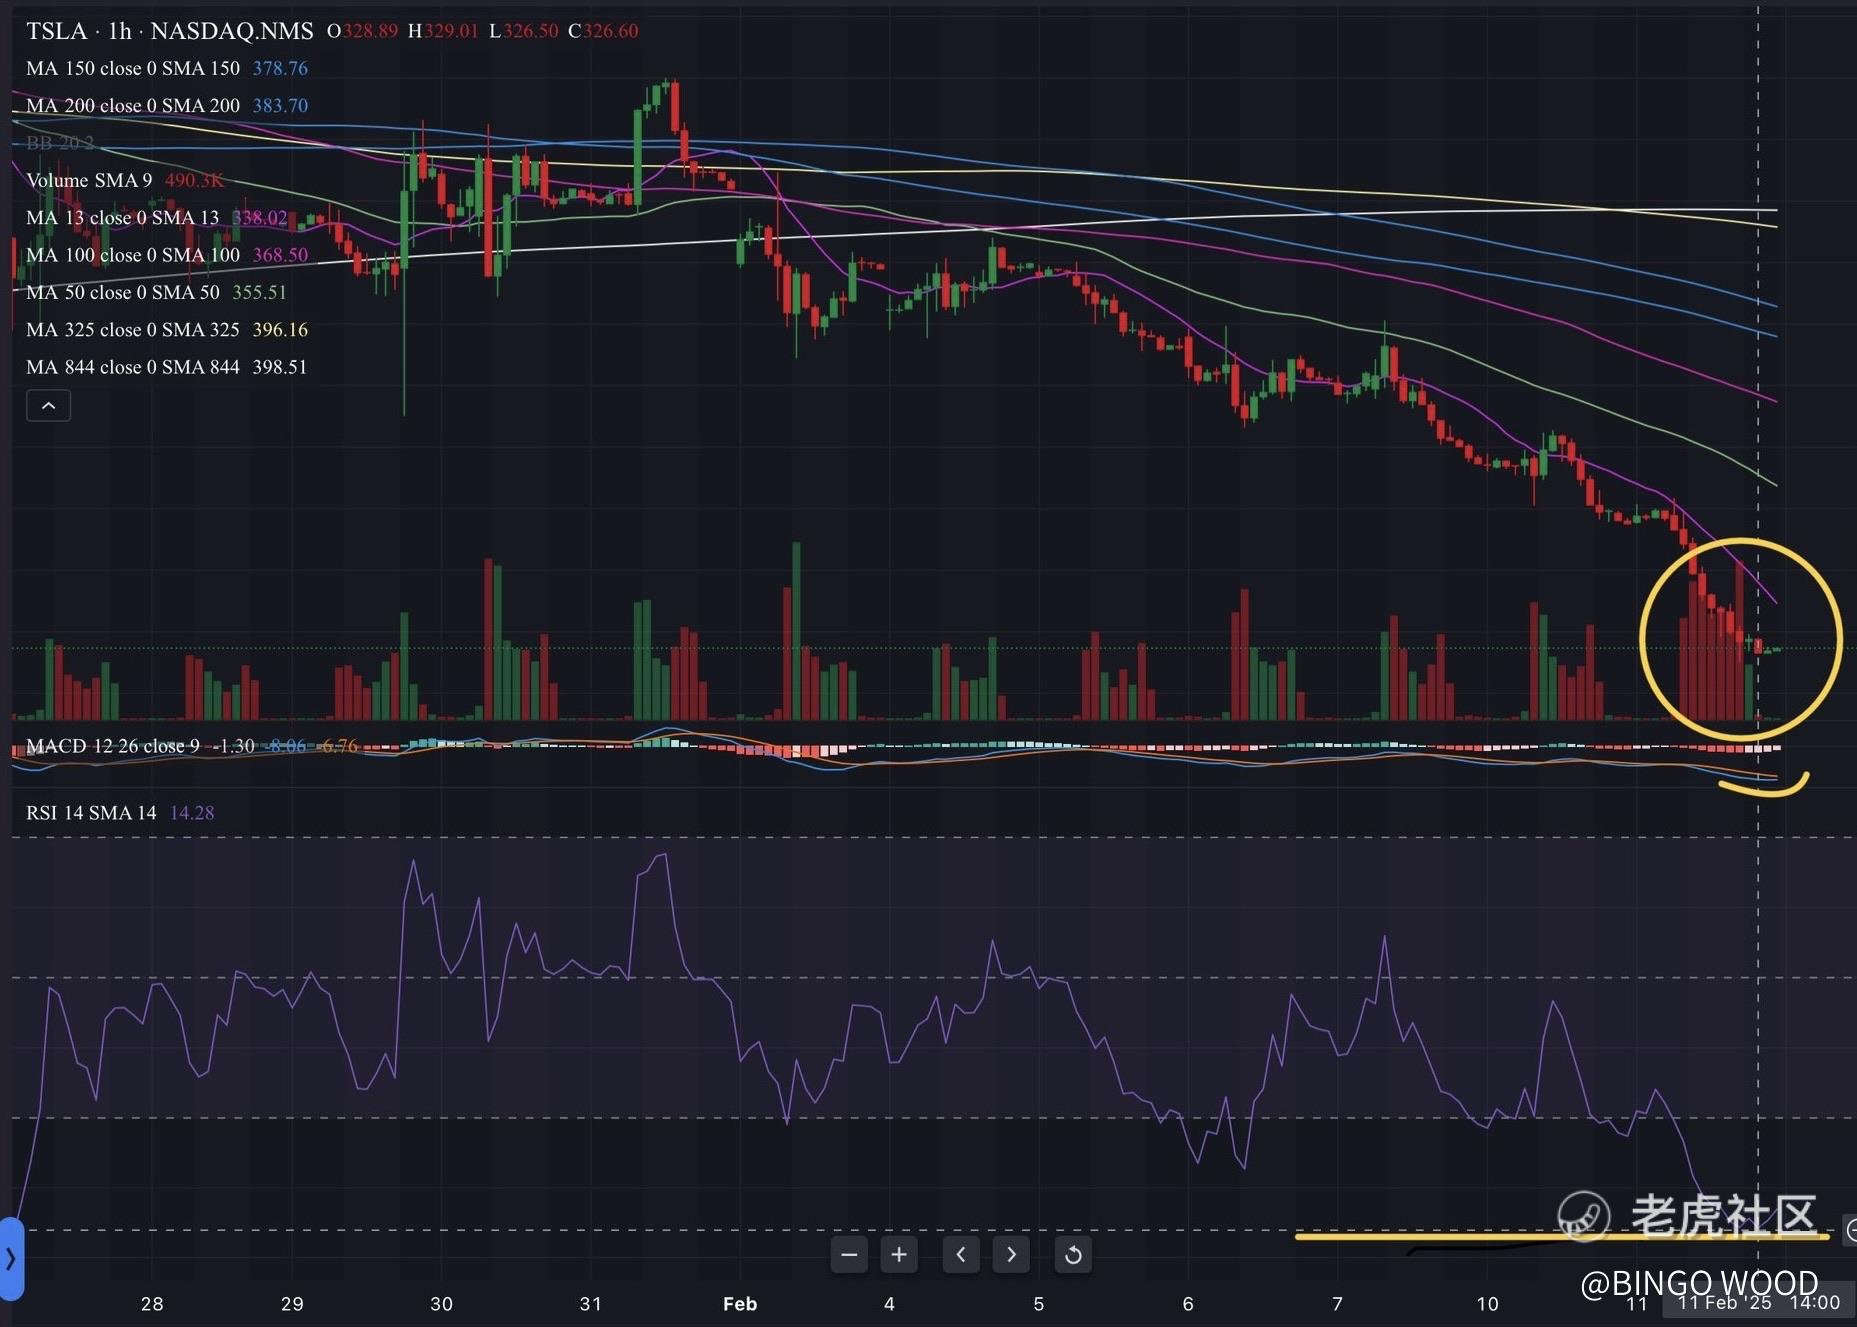Click the date label 31 on time axis
Viewport: 1857px width, 1327px height.
[591, 1304]
